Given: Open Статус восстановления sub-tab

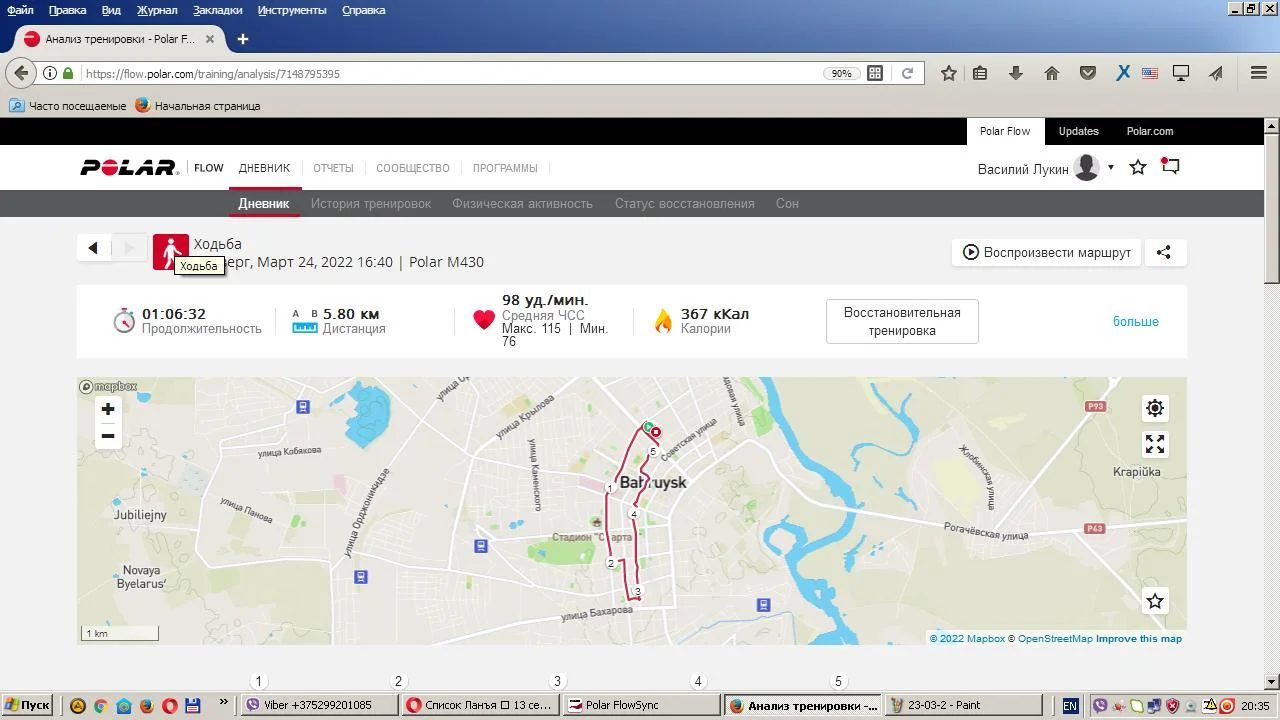Looking at the screenshot, I should point(685,203).
